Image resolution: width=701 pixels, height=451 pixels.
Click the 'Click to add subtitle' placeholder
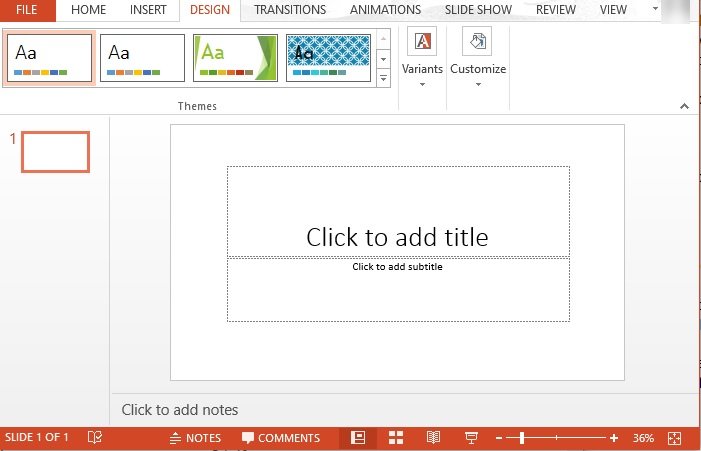[398, 289]
